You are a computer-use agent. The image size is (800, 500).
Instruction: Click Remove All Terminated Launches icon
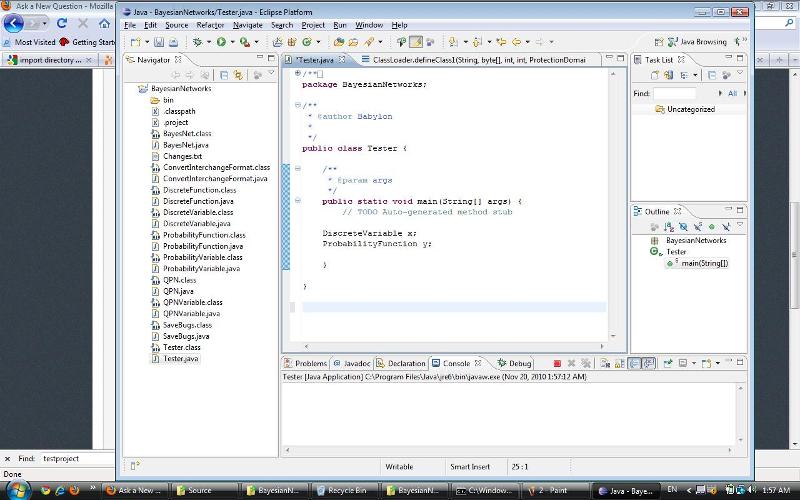[x=586, y=363]
